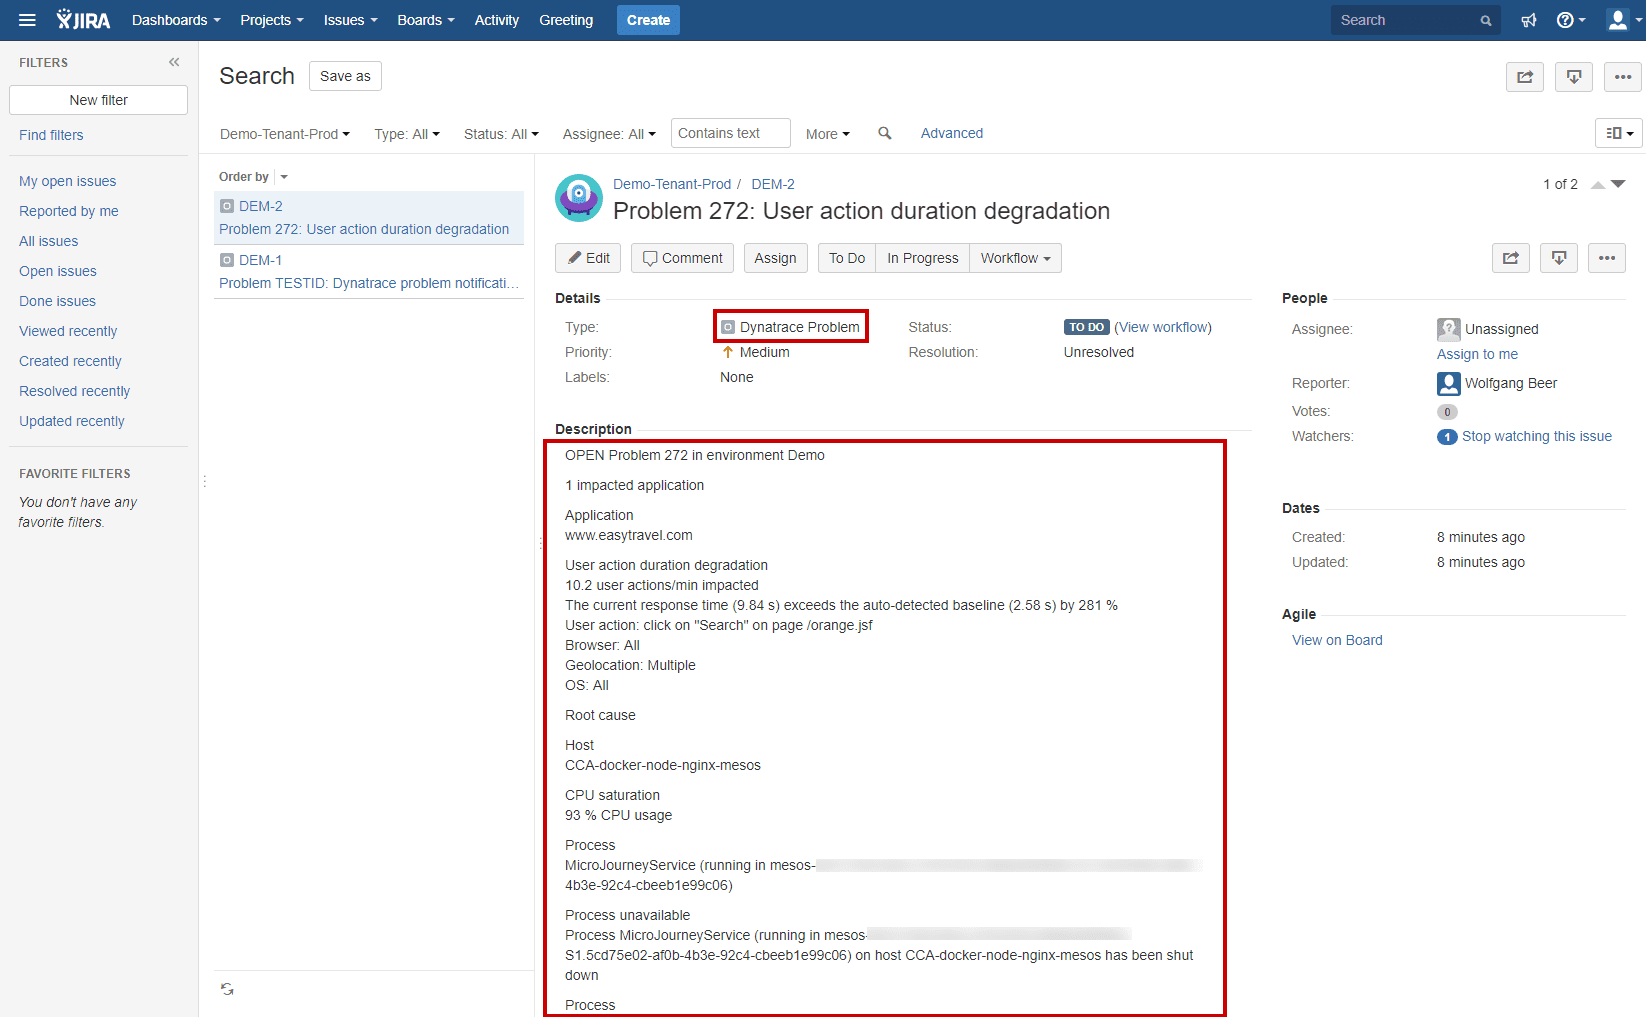
Task: Open the view layout switcher
Action: tap(1618, 133)
